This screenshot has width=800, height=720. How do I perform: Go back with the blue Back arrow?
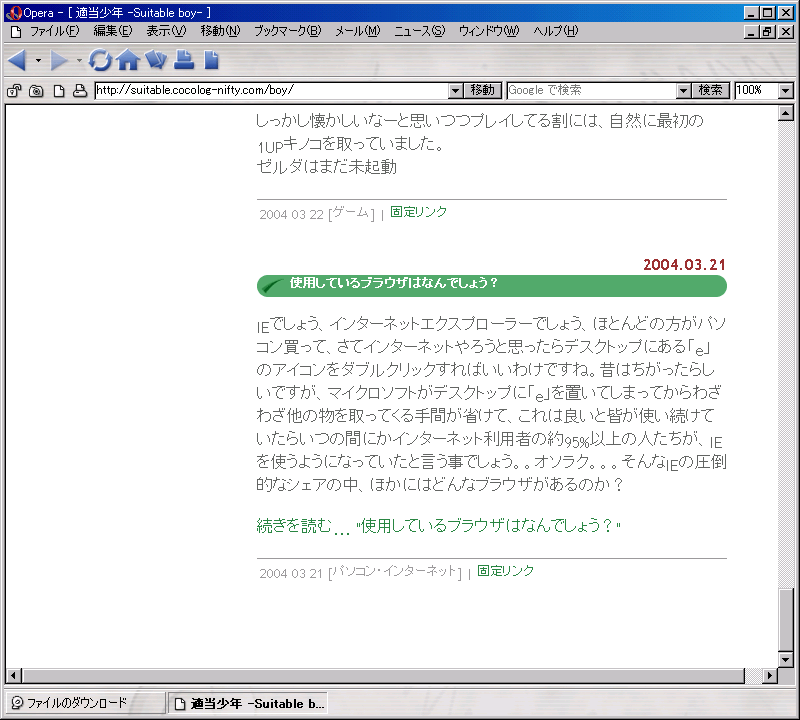pos(18,60)
